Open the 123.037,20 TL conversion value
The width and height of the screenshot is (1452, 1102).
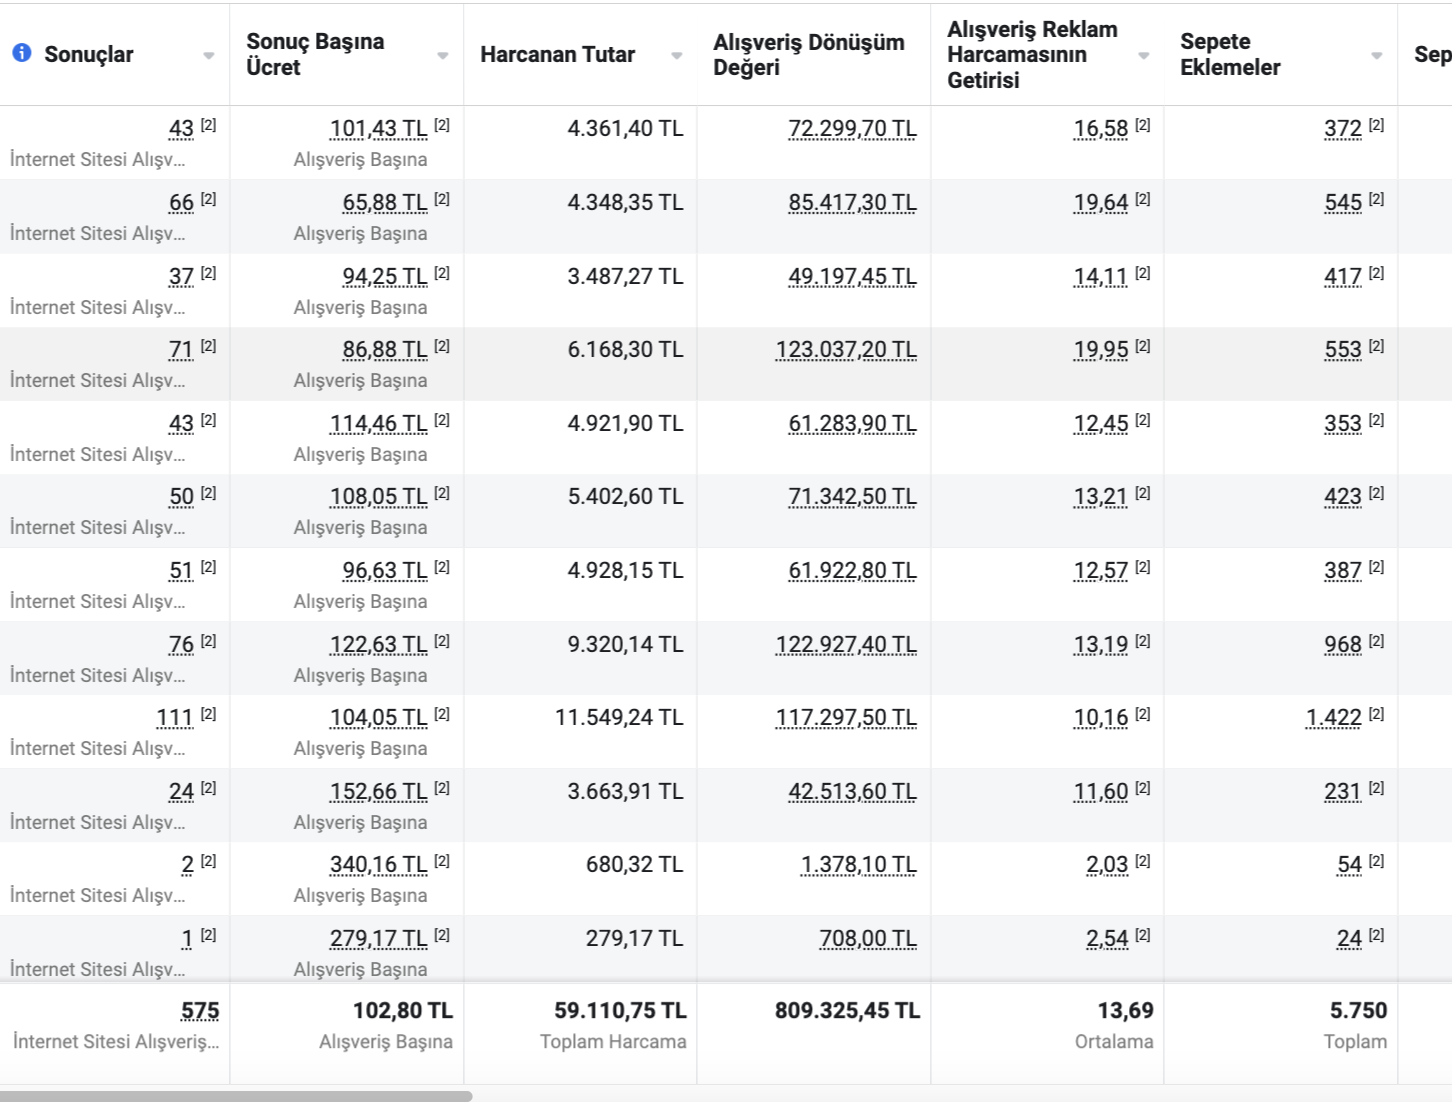pos(846,350)
